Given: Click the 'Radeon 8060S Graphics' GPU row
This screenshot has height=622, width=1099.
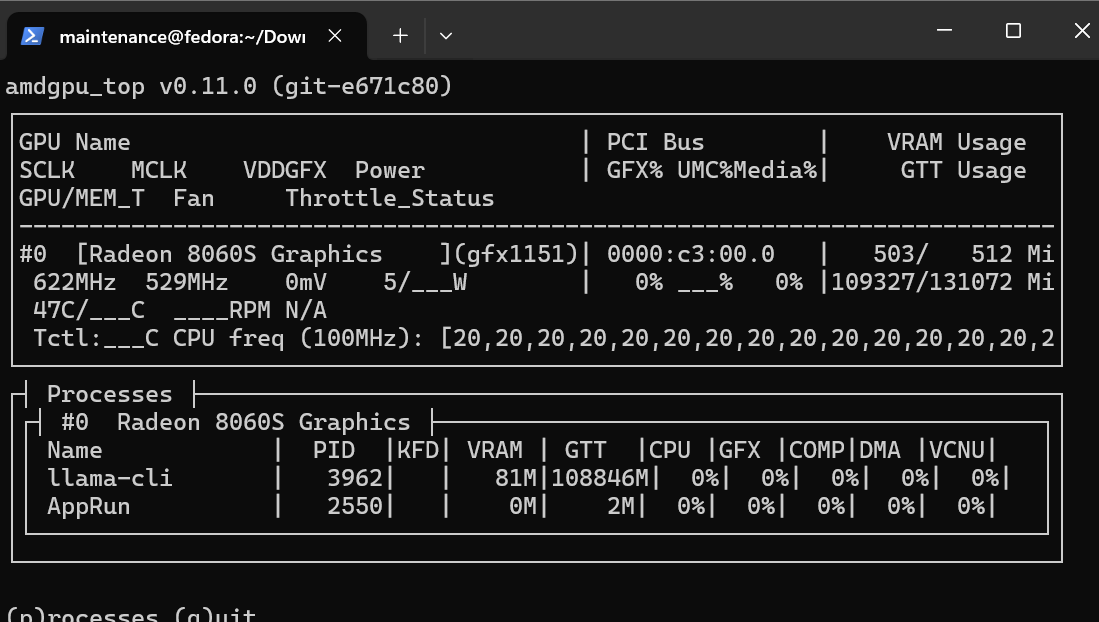Looking at the screenshot, I should click(536, 255).
